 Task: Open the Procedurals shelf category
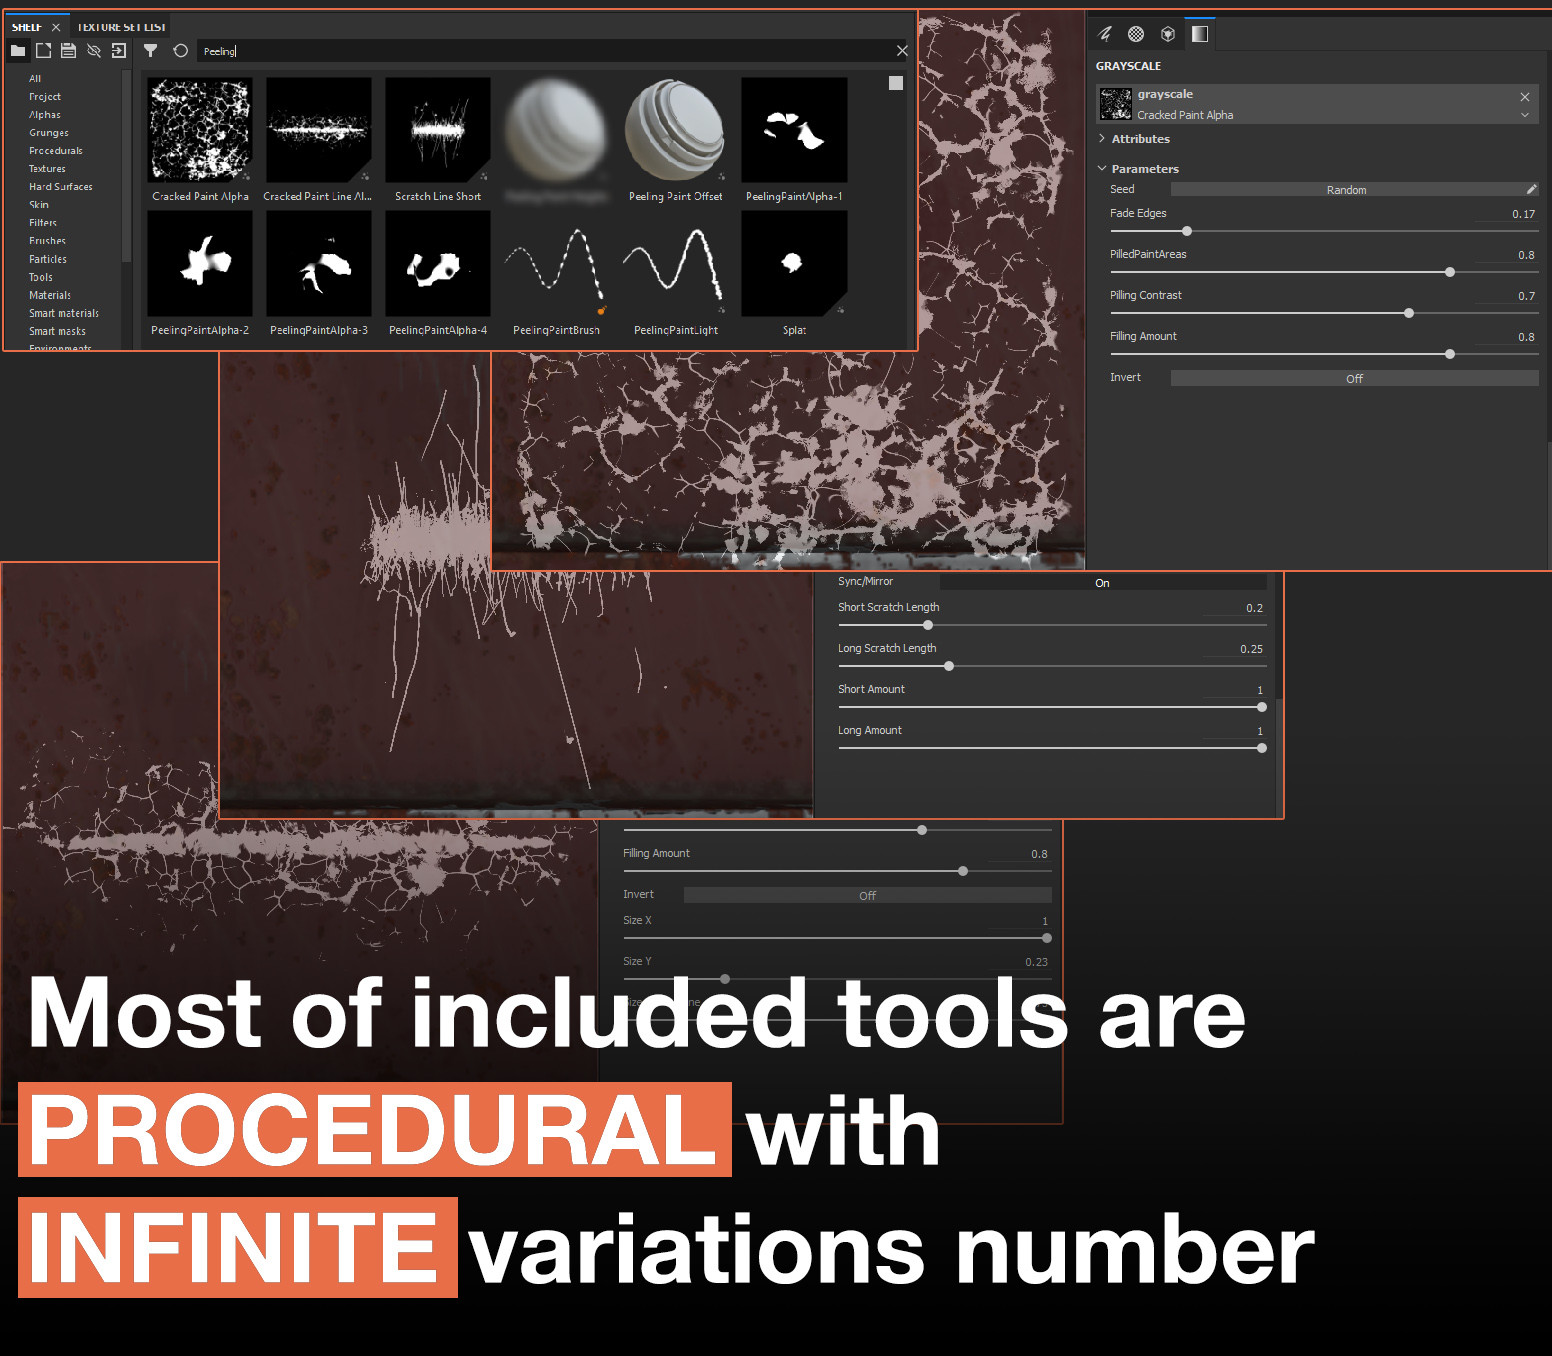pos(56,150)
